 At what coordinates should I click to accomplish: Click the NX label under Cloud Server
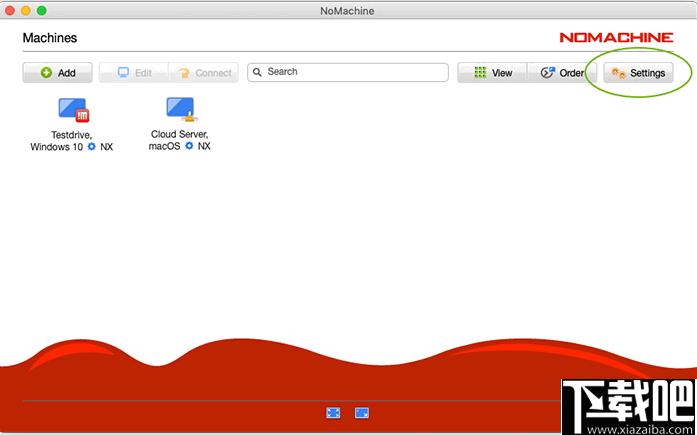point(204,146)
